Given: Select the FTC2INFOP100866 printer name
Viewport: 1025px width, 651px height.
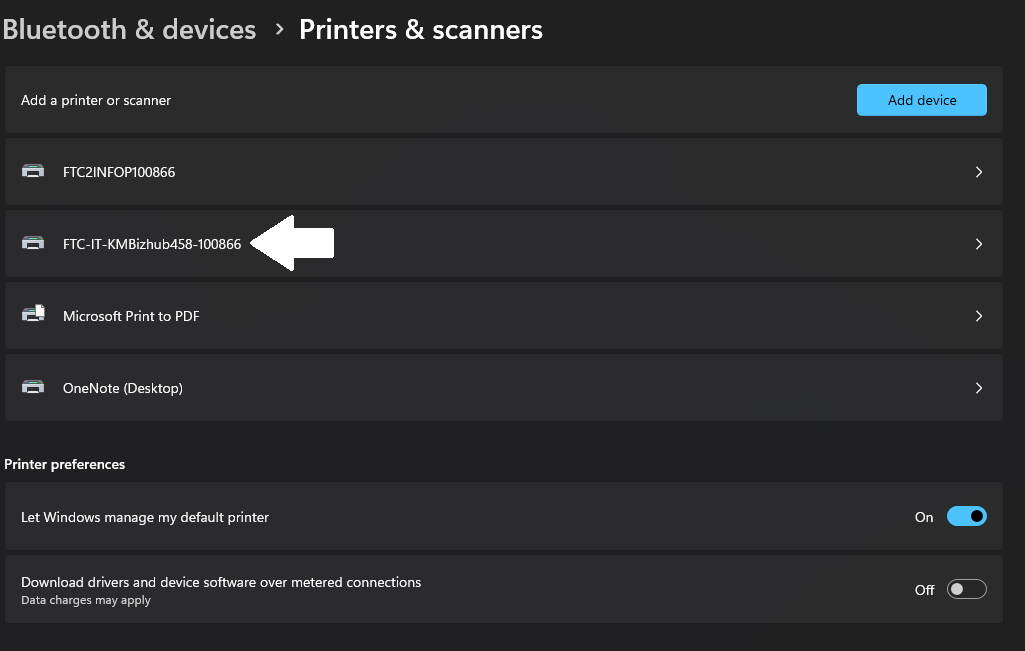Looking at the screenshot, I should point(119,172).
